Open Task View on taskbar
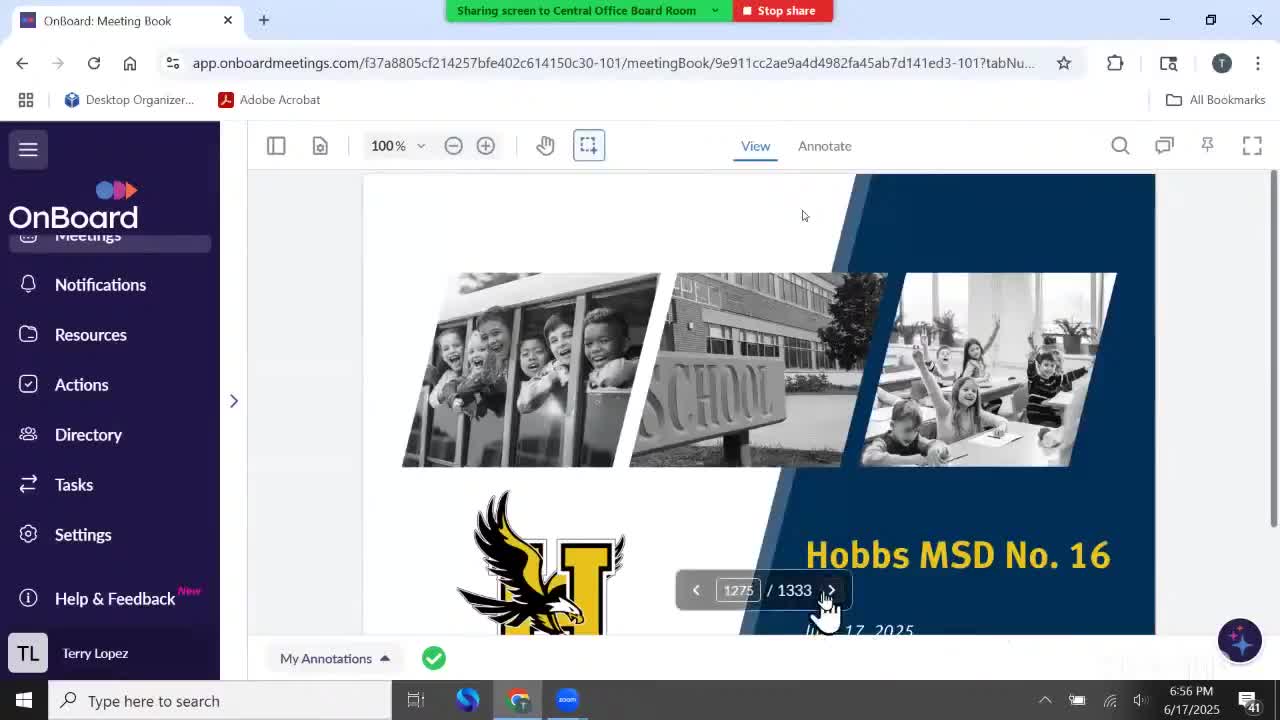This screenshot has height=720, width=1280. pos(416,700)
